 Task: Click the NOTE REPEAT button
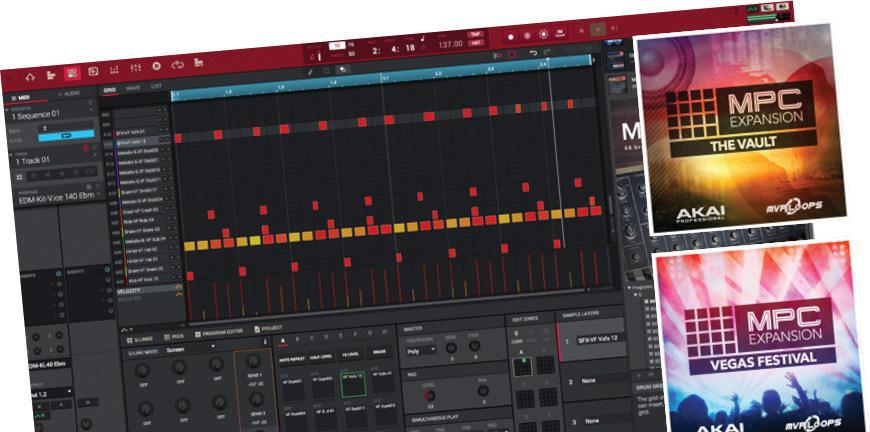click(291, 359)
